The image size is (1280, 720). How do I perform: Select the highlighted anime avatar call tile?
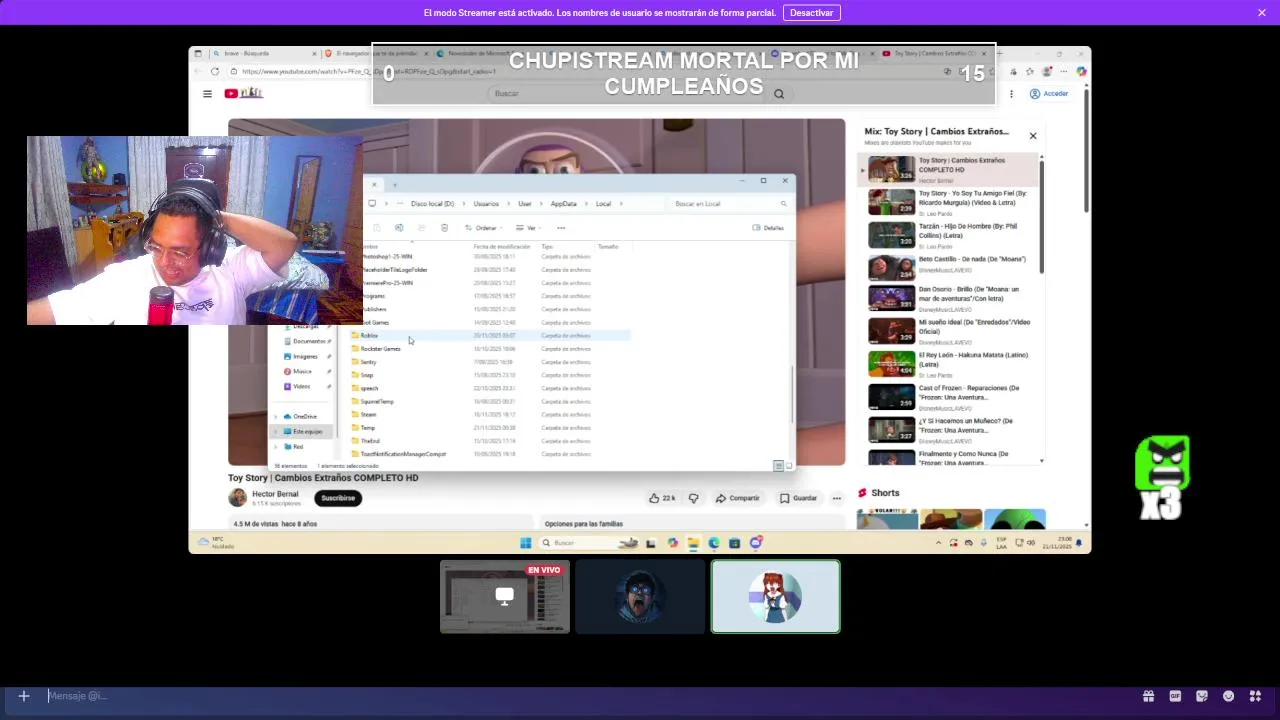775,596
